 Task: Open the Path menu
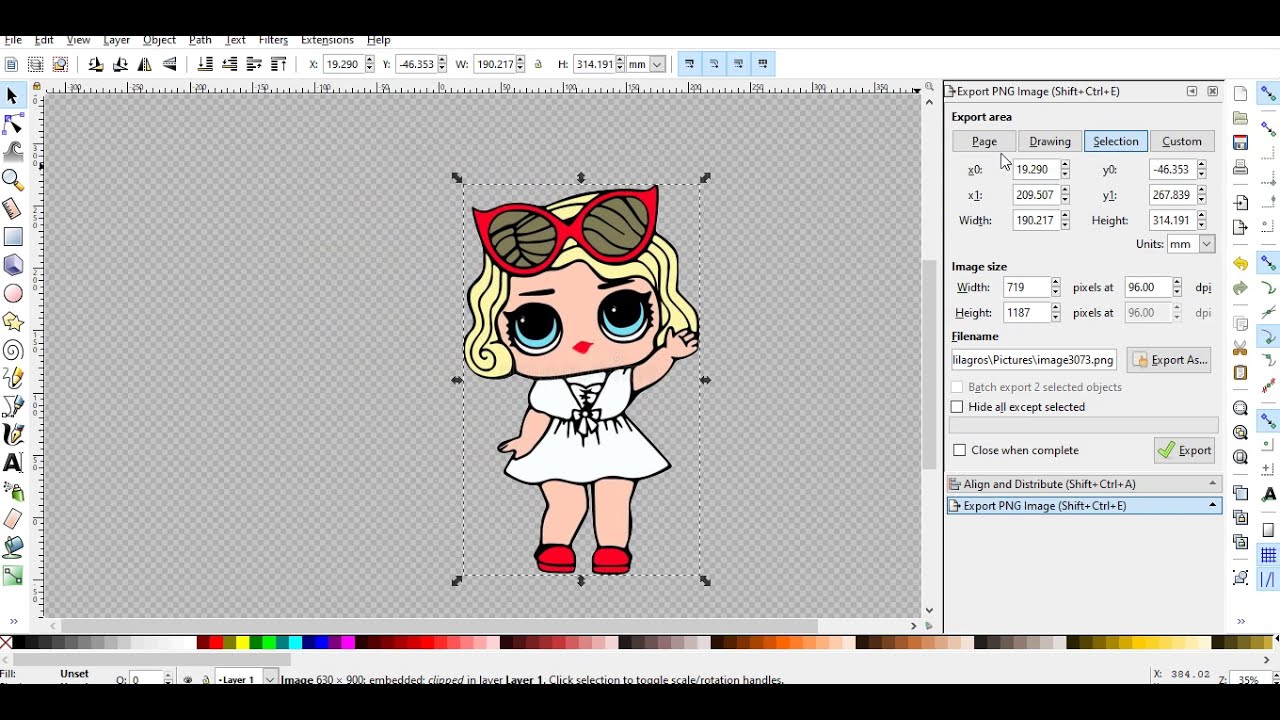pos(200,40)
